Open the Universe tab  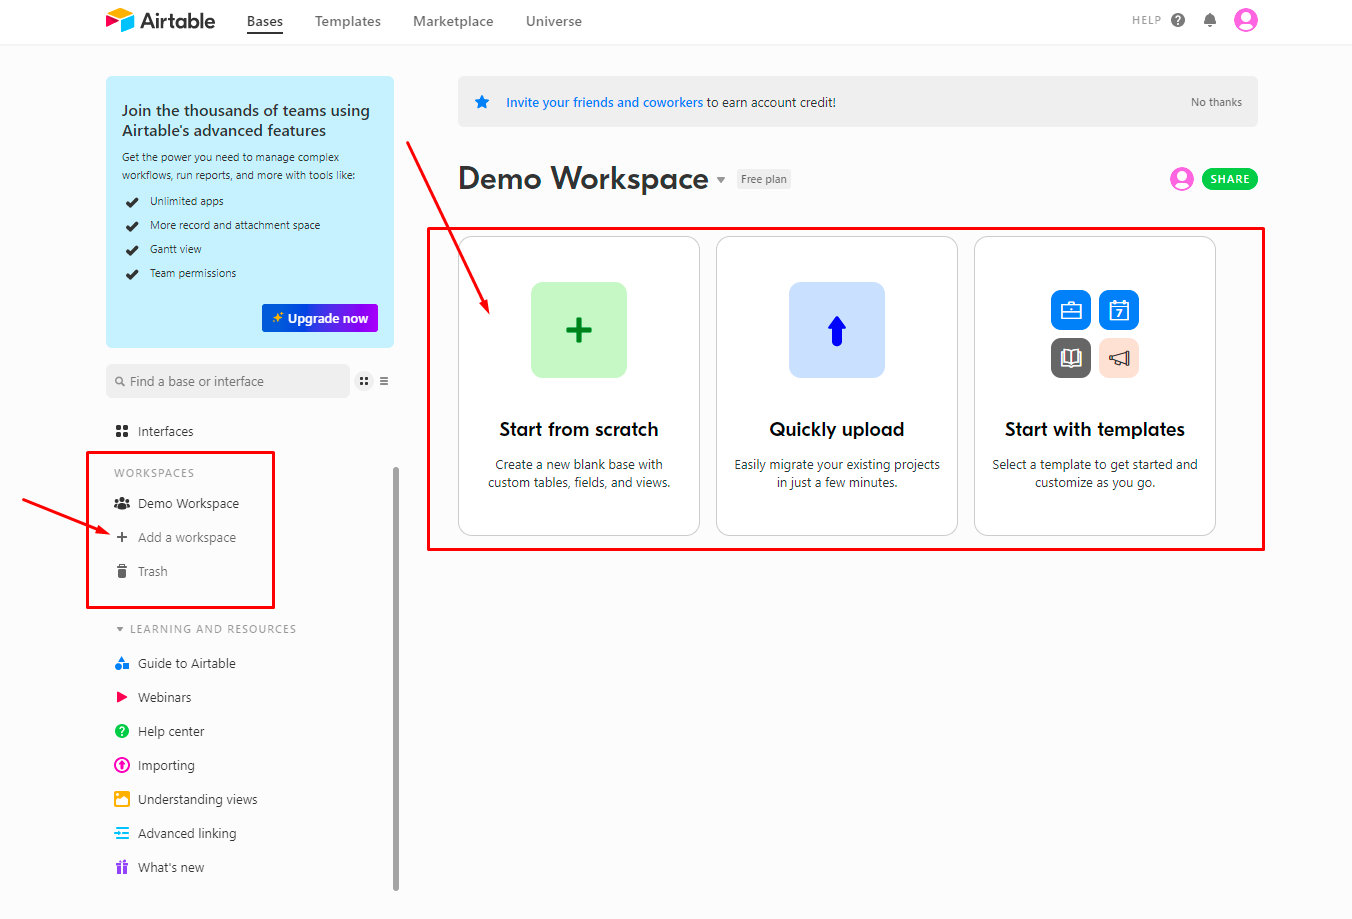tap(554, 21)
